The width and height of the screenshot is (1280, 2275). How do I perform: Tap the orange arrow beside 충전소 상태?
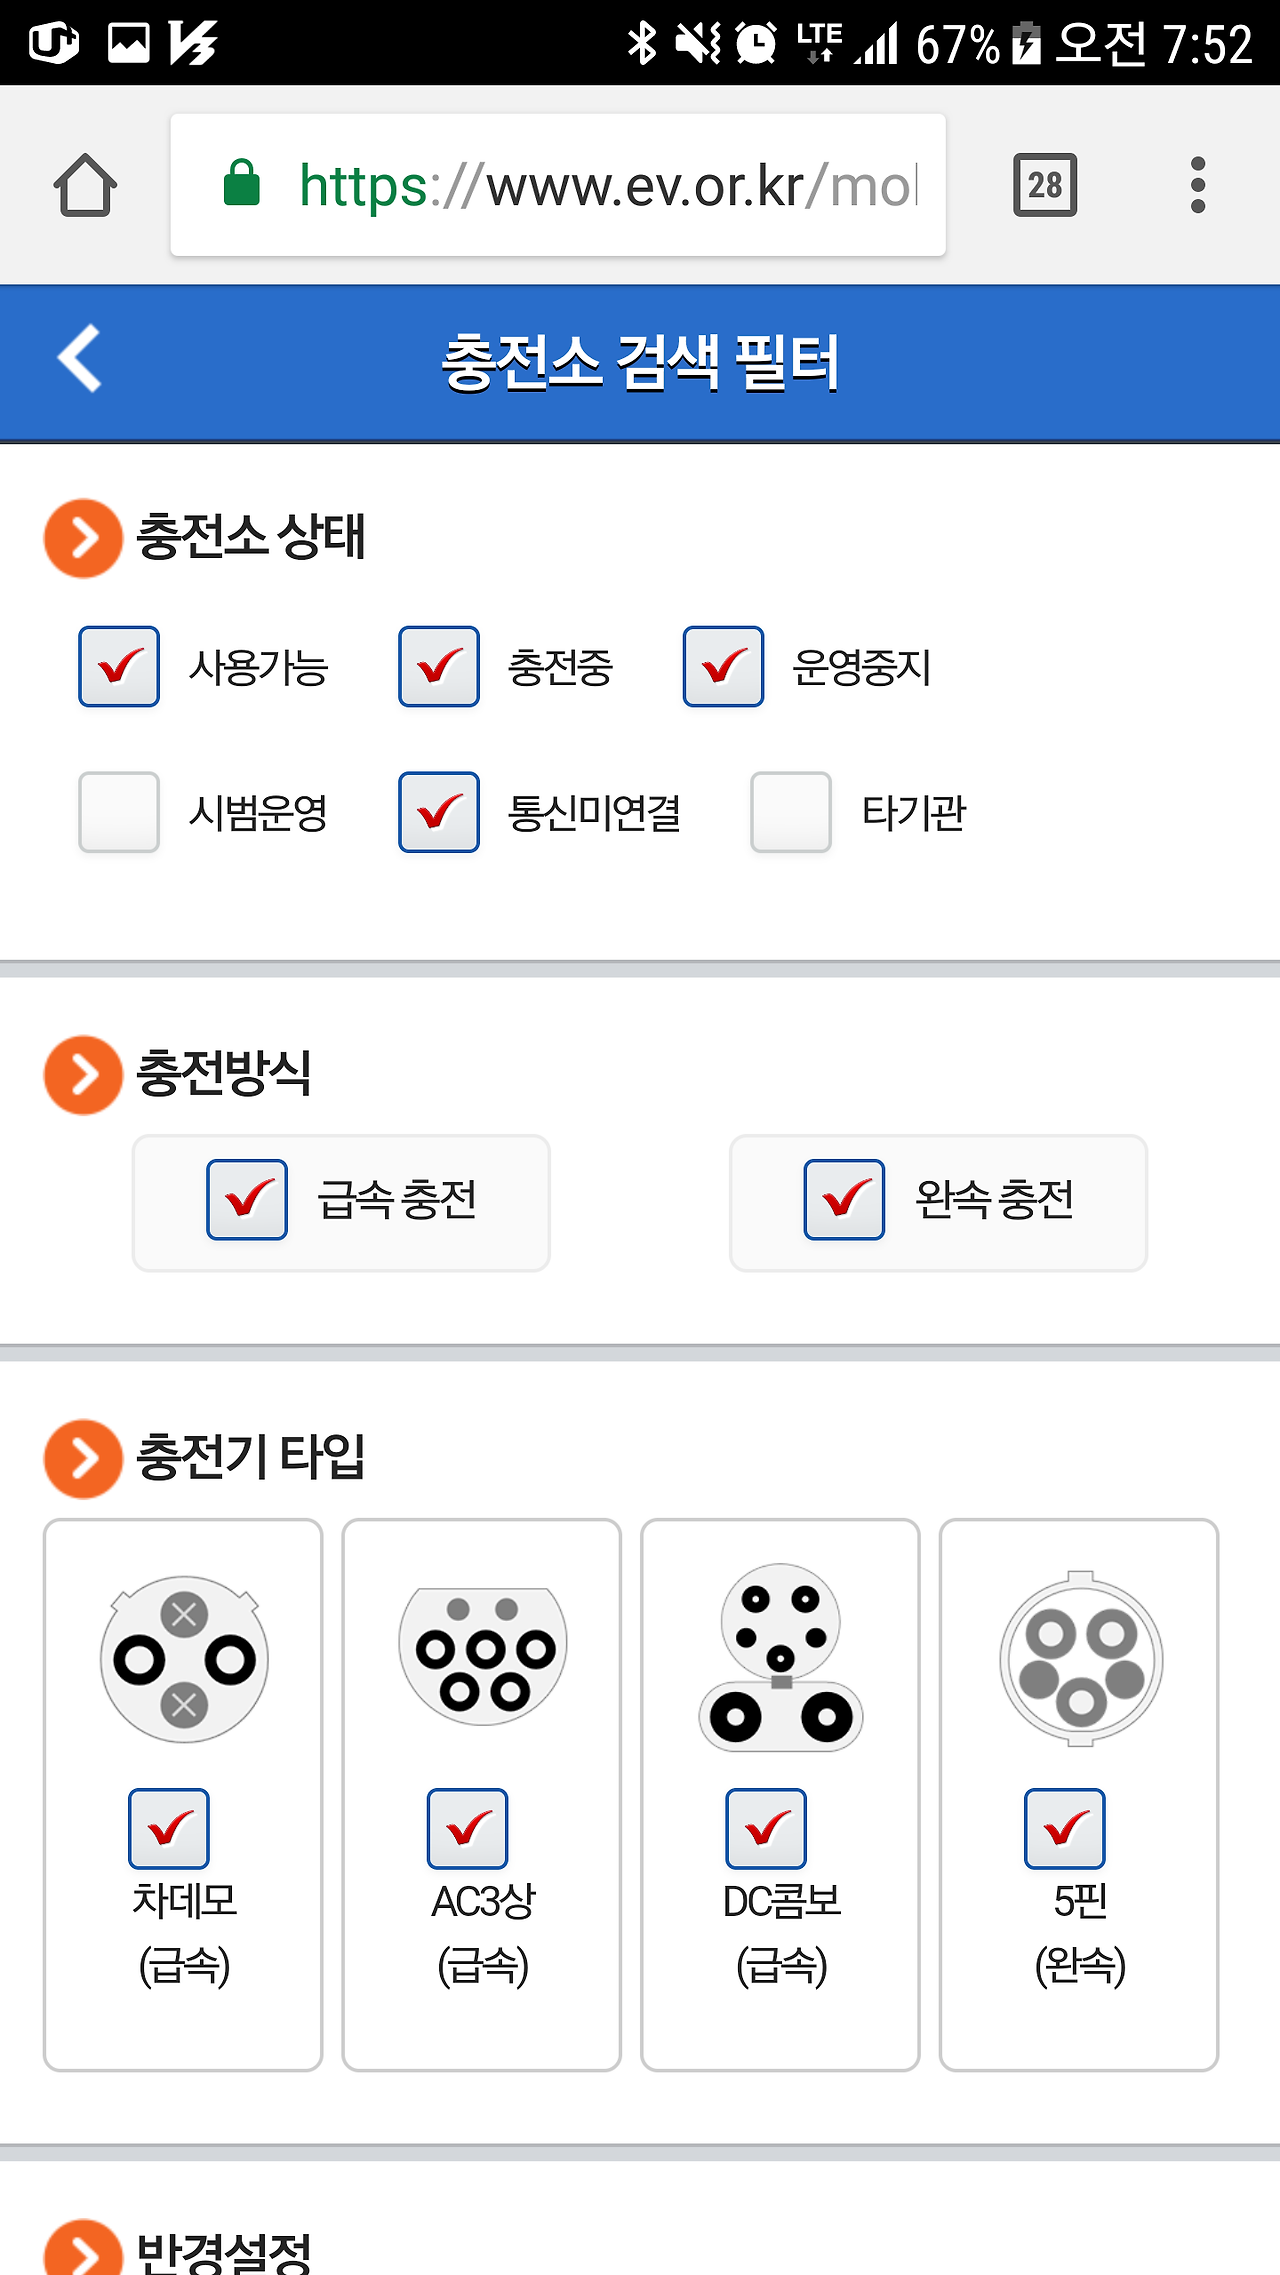tap(83, 538)
